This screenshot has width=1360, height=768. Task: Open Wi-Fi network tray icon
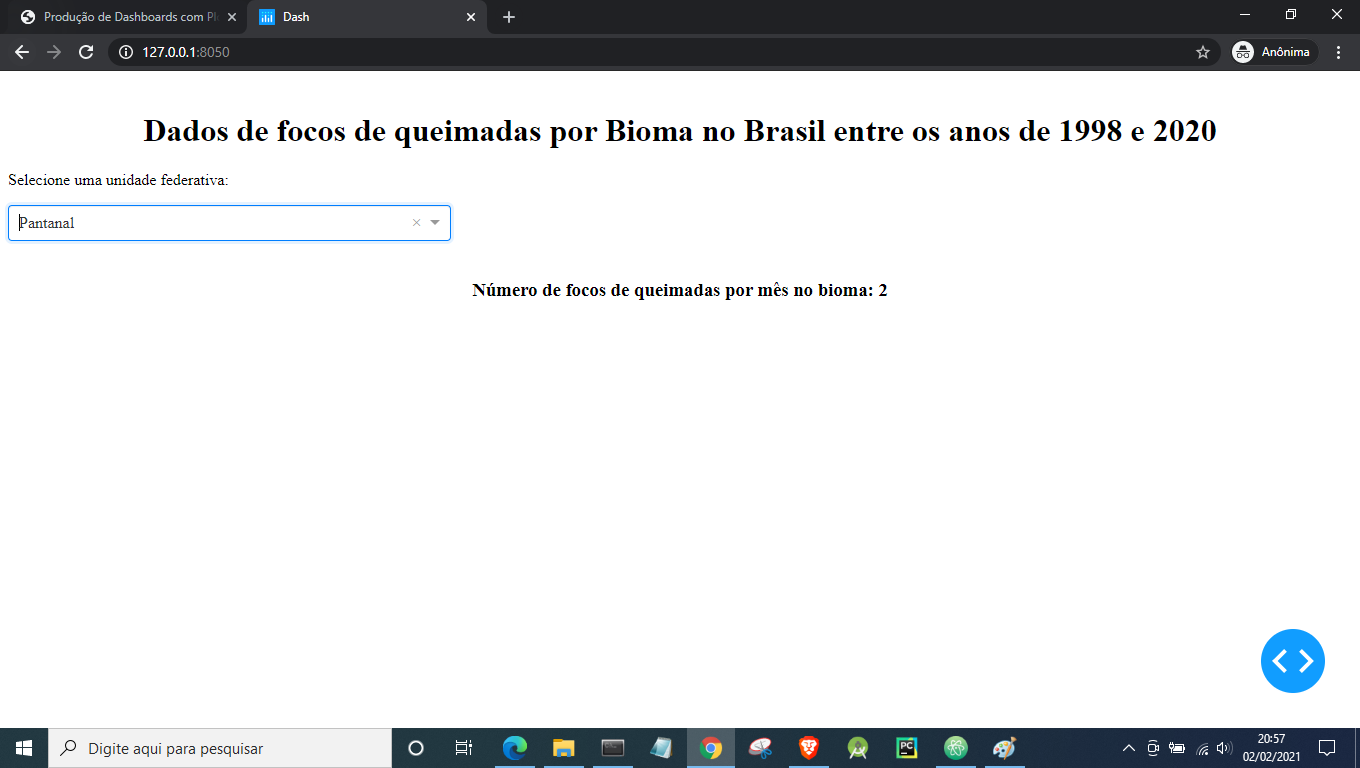coord(1202,748)
